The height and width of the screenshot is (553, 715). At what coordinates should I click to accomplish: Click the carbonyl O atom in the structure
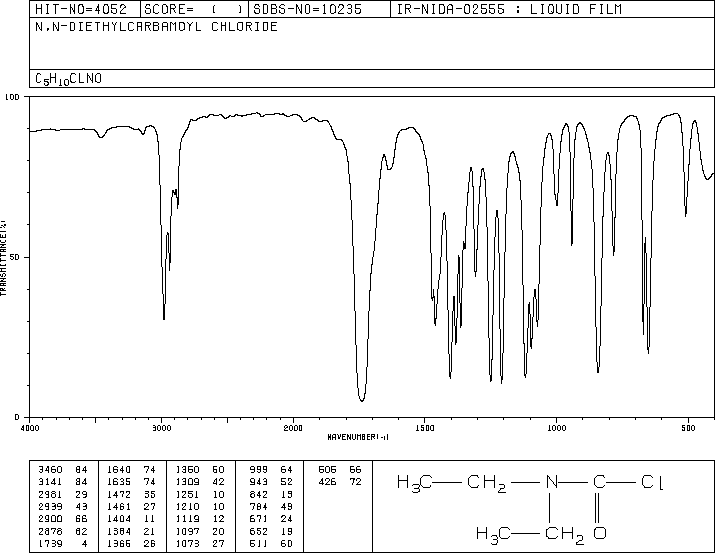[x=600, y=532]
